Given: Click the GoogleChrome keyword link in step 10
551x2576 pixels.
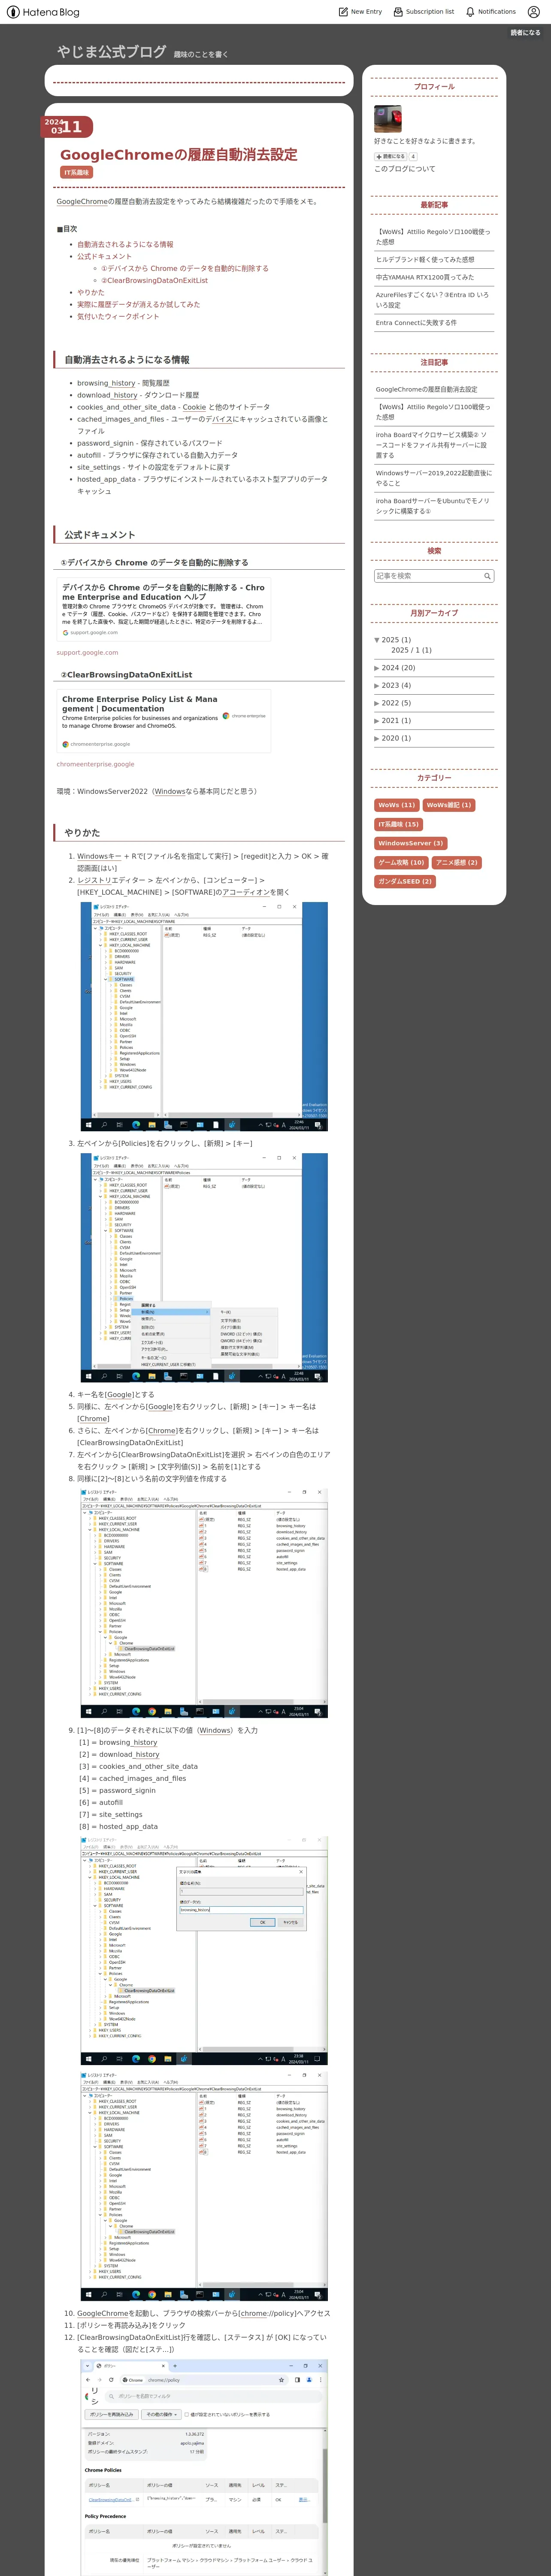Looking at the screenshot, I should [103, 2313].
